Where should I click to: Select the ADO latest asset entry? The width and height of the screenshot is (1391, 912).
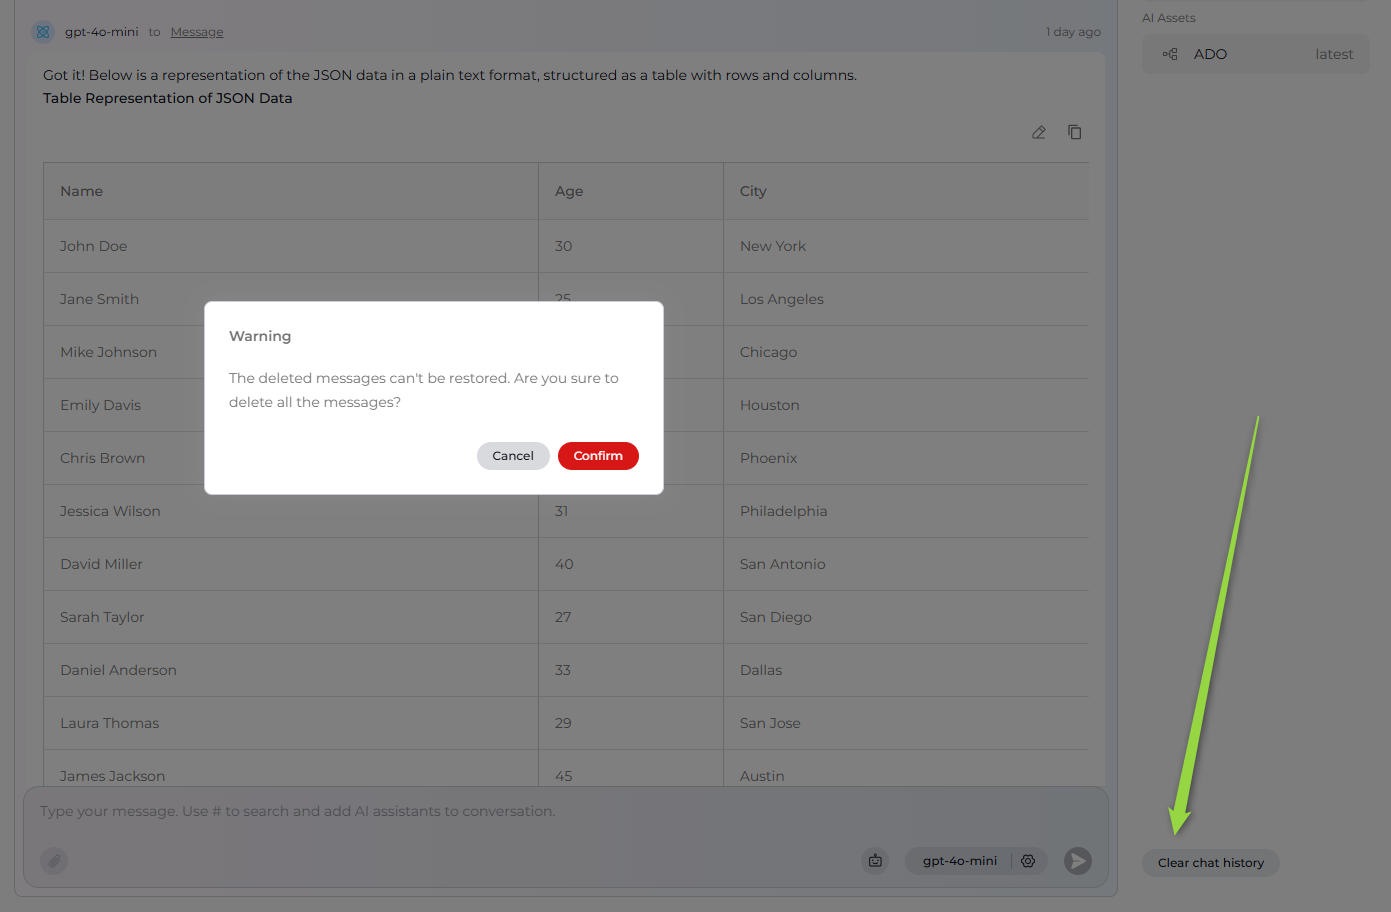[1256, 54]
